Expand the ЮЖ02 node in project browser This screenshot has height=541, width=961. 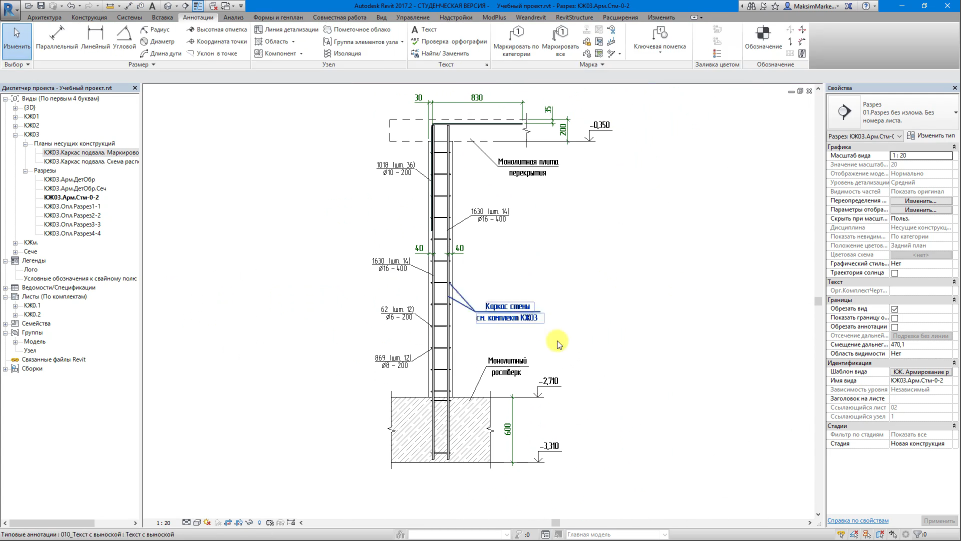[x=15, y=126]
